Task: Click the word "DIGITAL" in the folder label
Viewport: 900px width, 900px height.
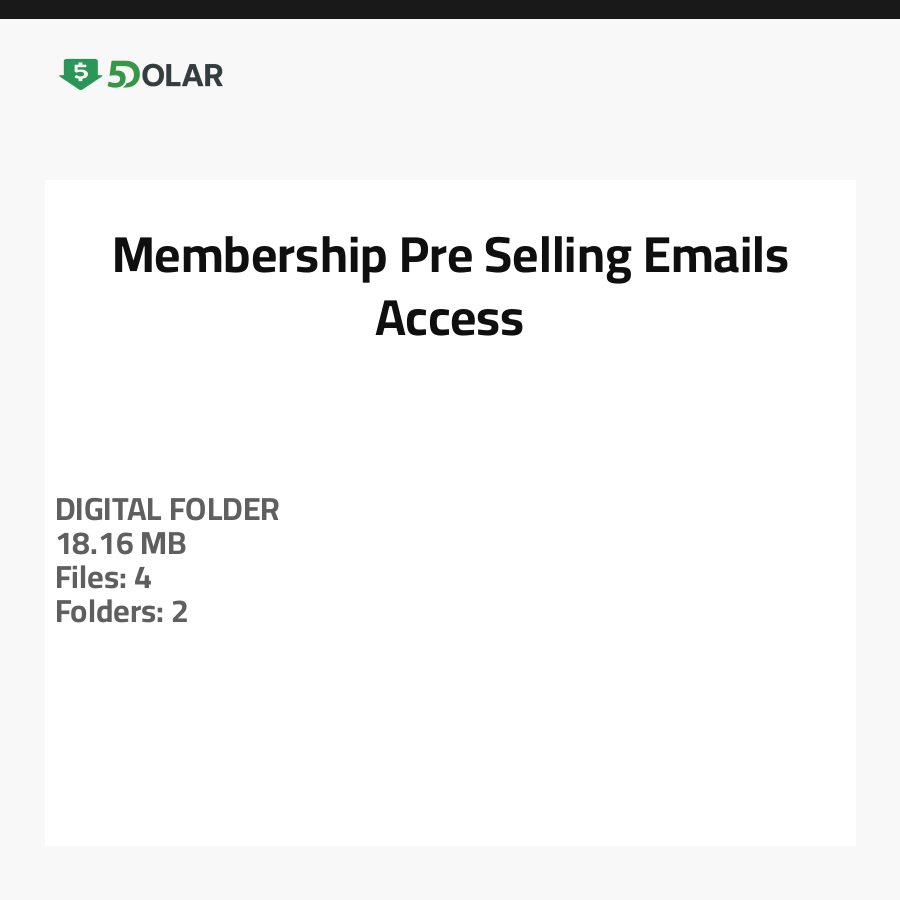Action: (108, 510)
